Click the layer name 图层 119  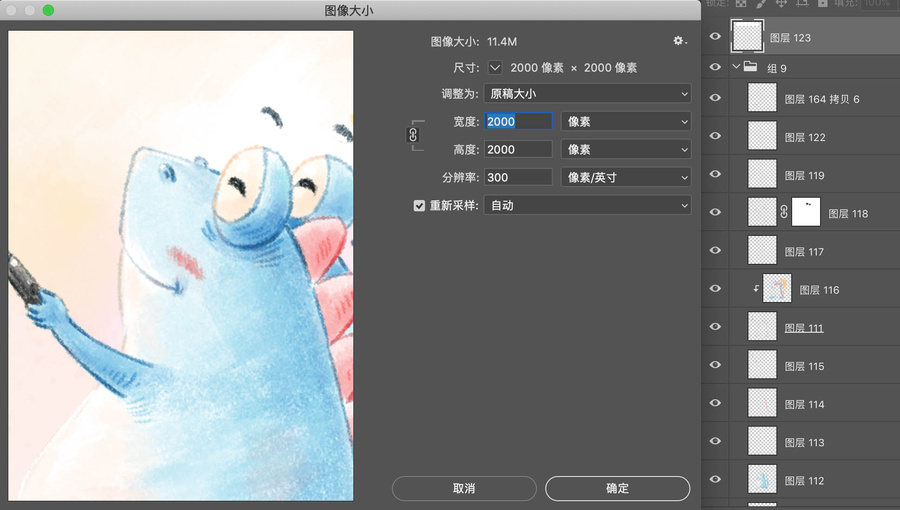[805, 176]
